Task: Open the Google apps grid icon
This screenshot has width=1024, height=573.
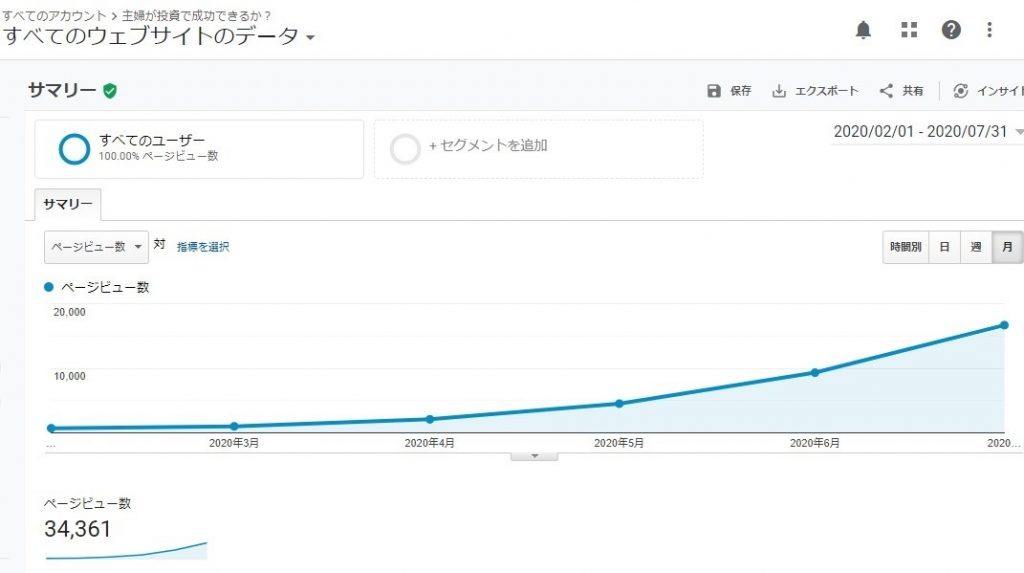Action: pyautogui.click(x=909, y=29)
